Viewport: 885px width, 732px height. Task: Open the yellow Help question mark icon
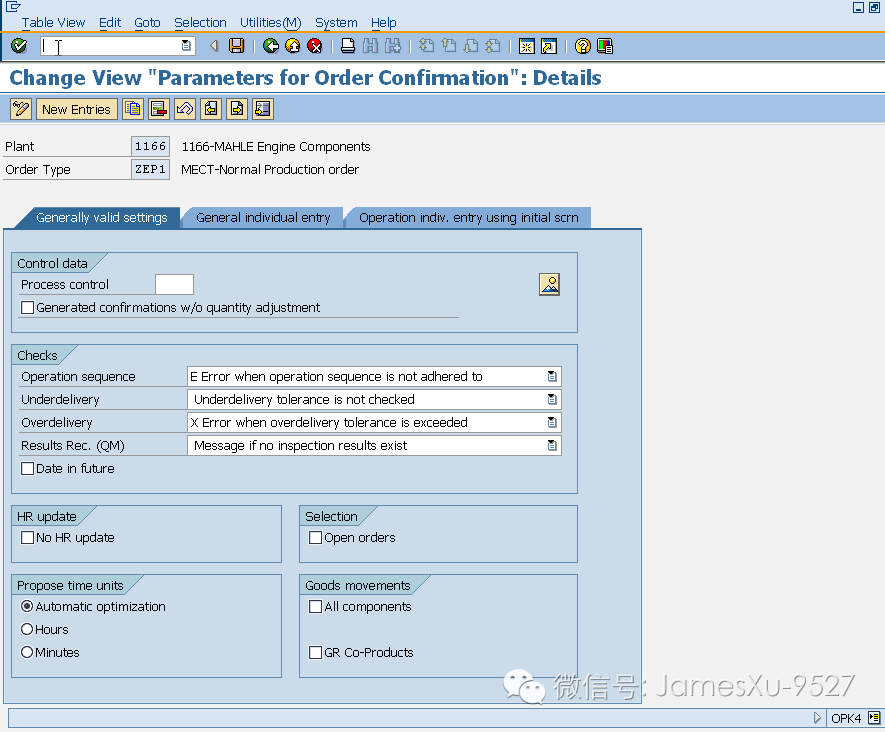(x=582, y=46)
